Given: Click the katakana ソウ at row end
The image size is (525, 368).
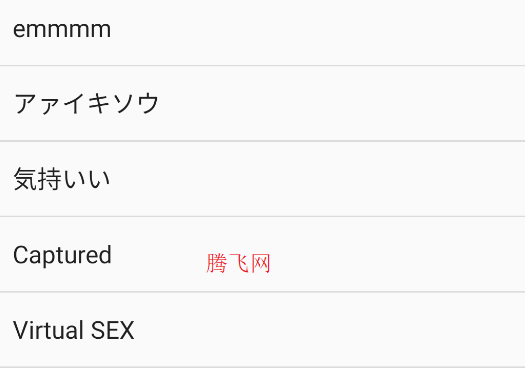Looking at the screenshot, I should (x=136, y=103).
